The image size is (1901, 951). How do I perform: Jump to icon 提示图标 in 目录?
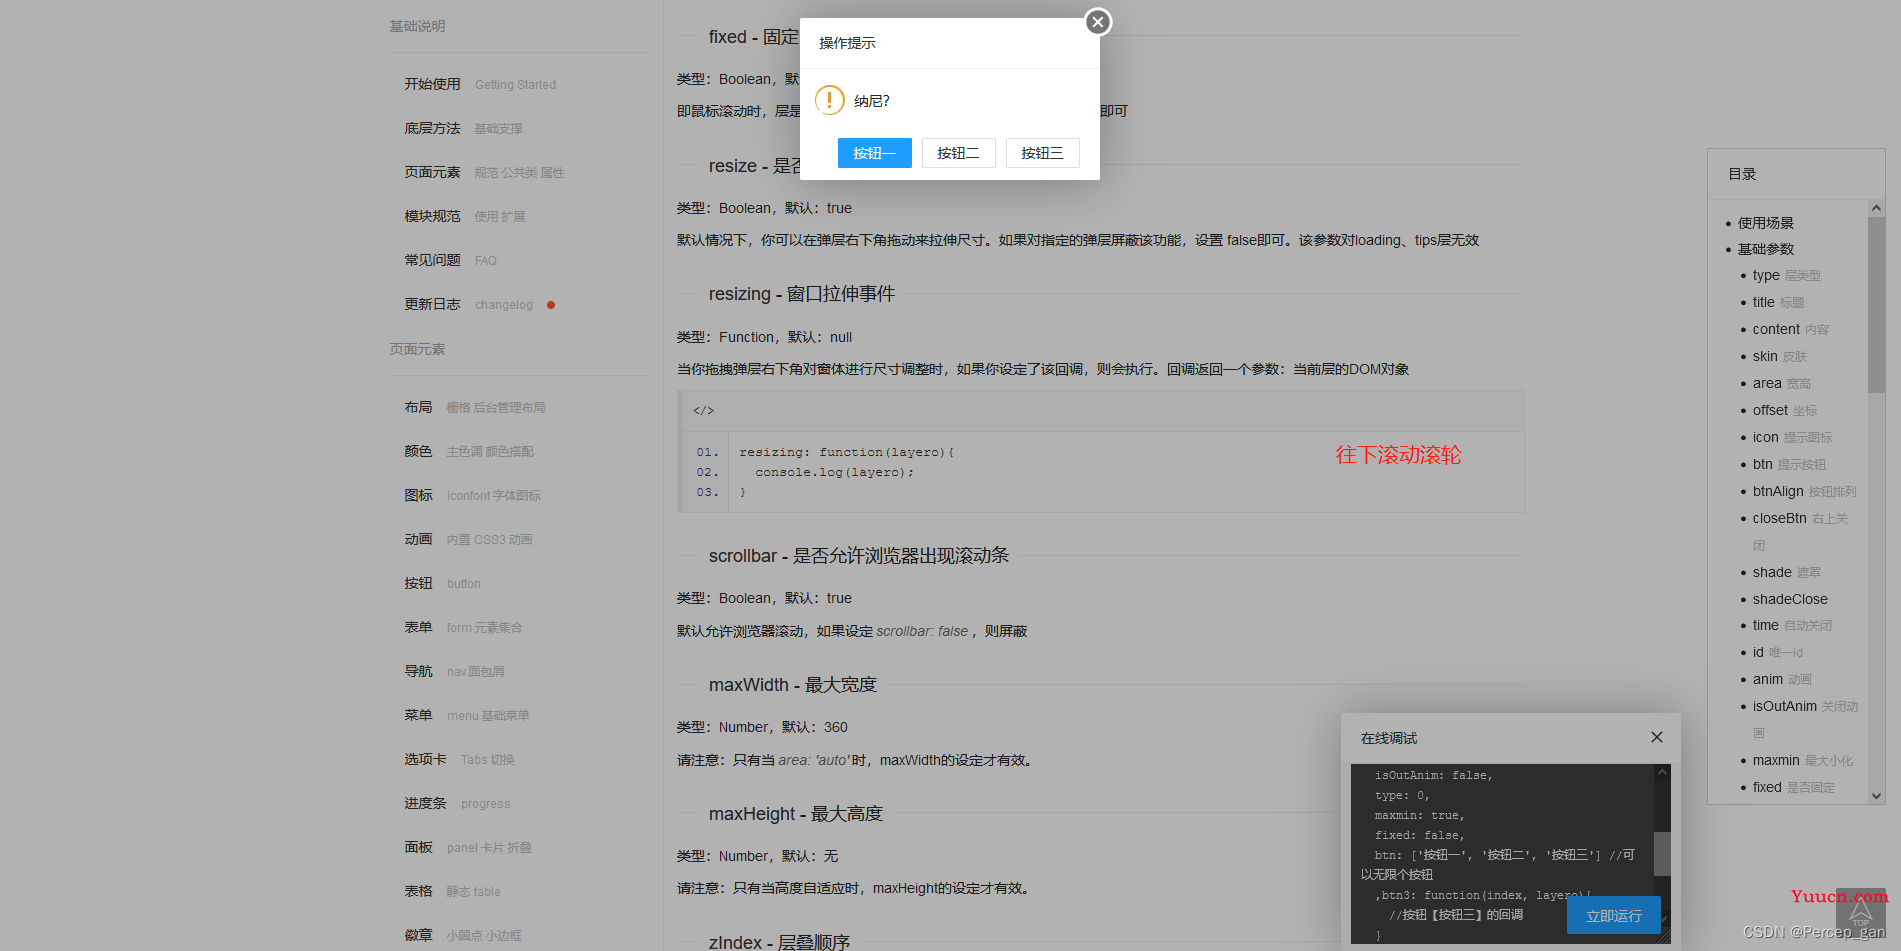pos(1793,437)
